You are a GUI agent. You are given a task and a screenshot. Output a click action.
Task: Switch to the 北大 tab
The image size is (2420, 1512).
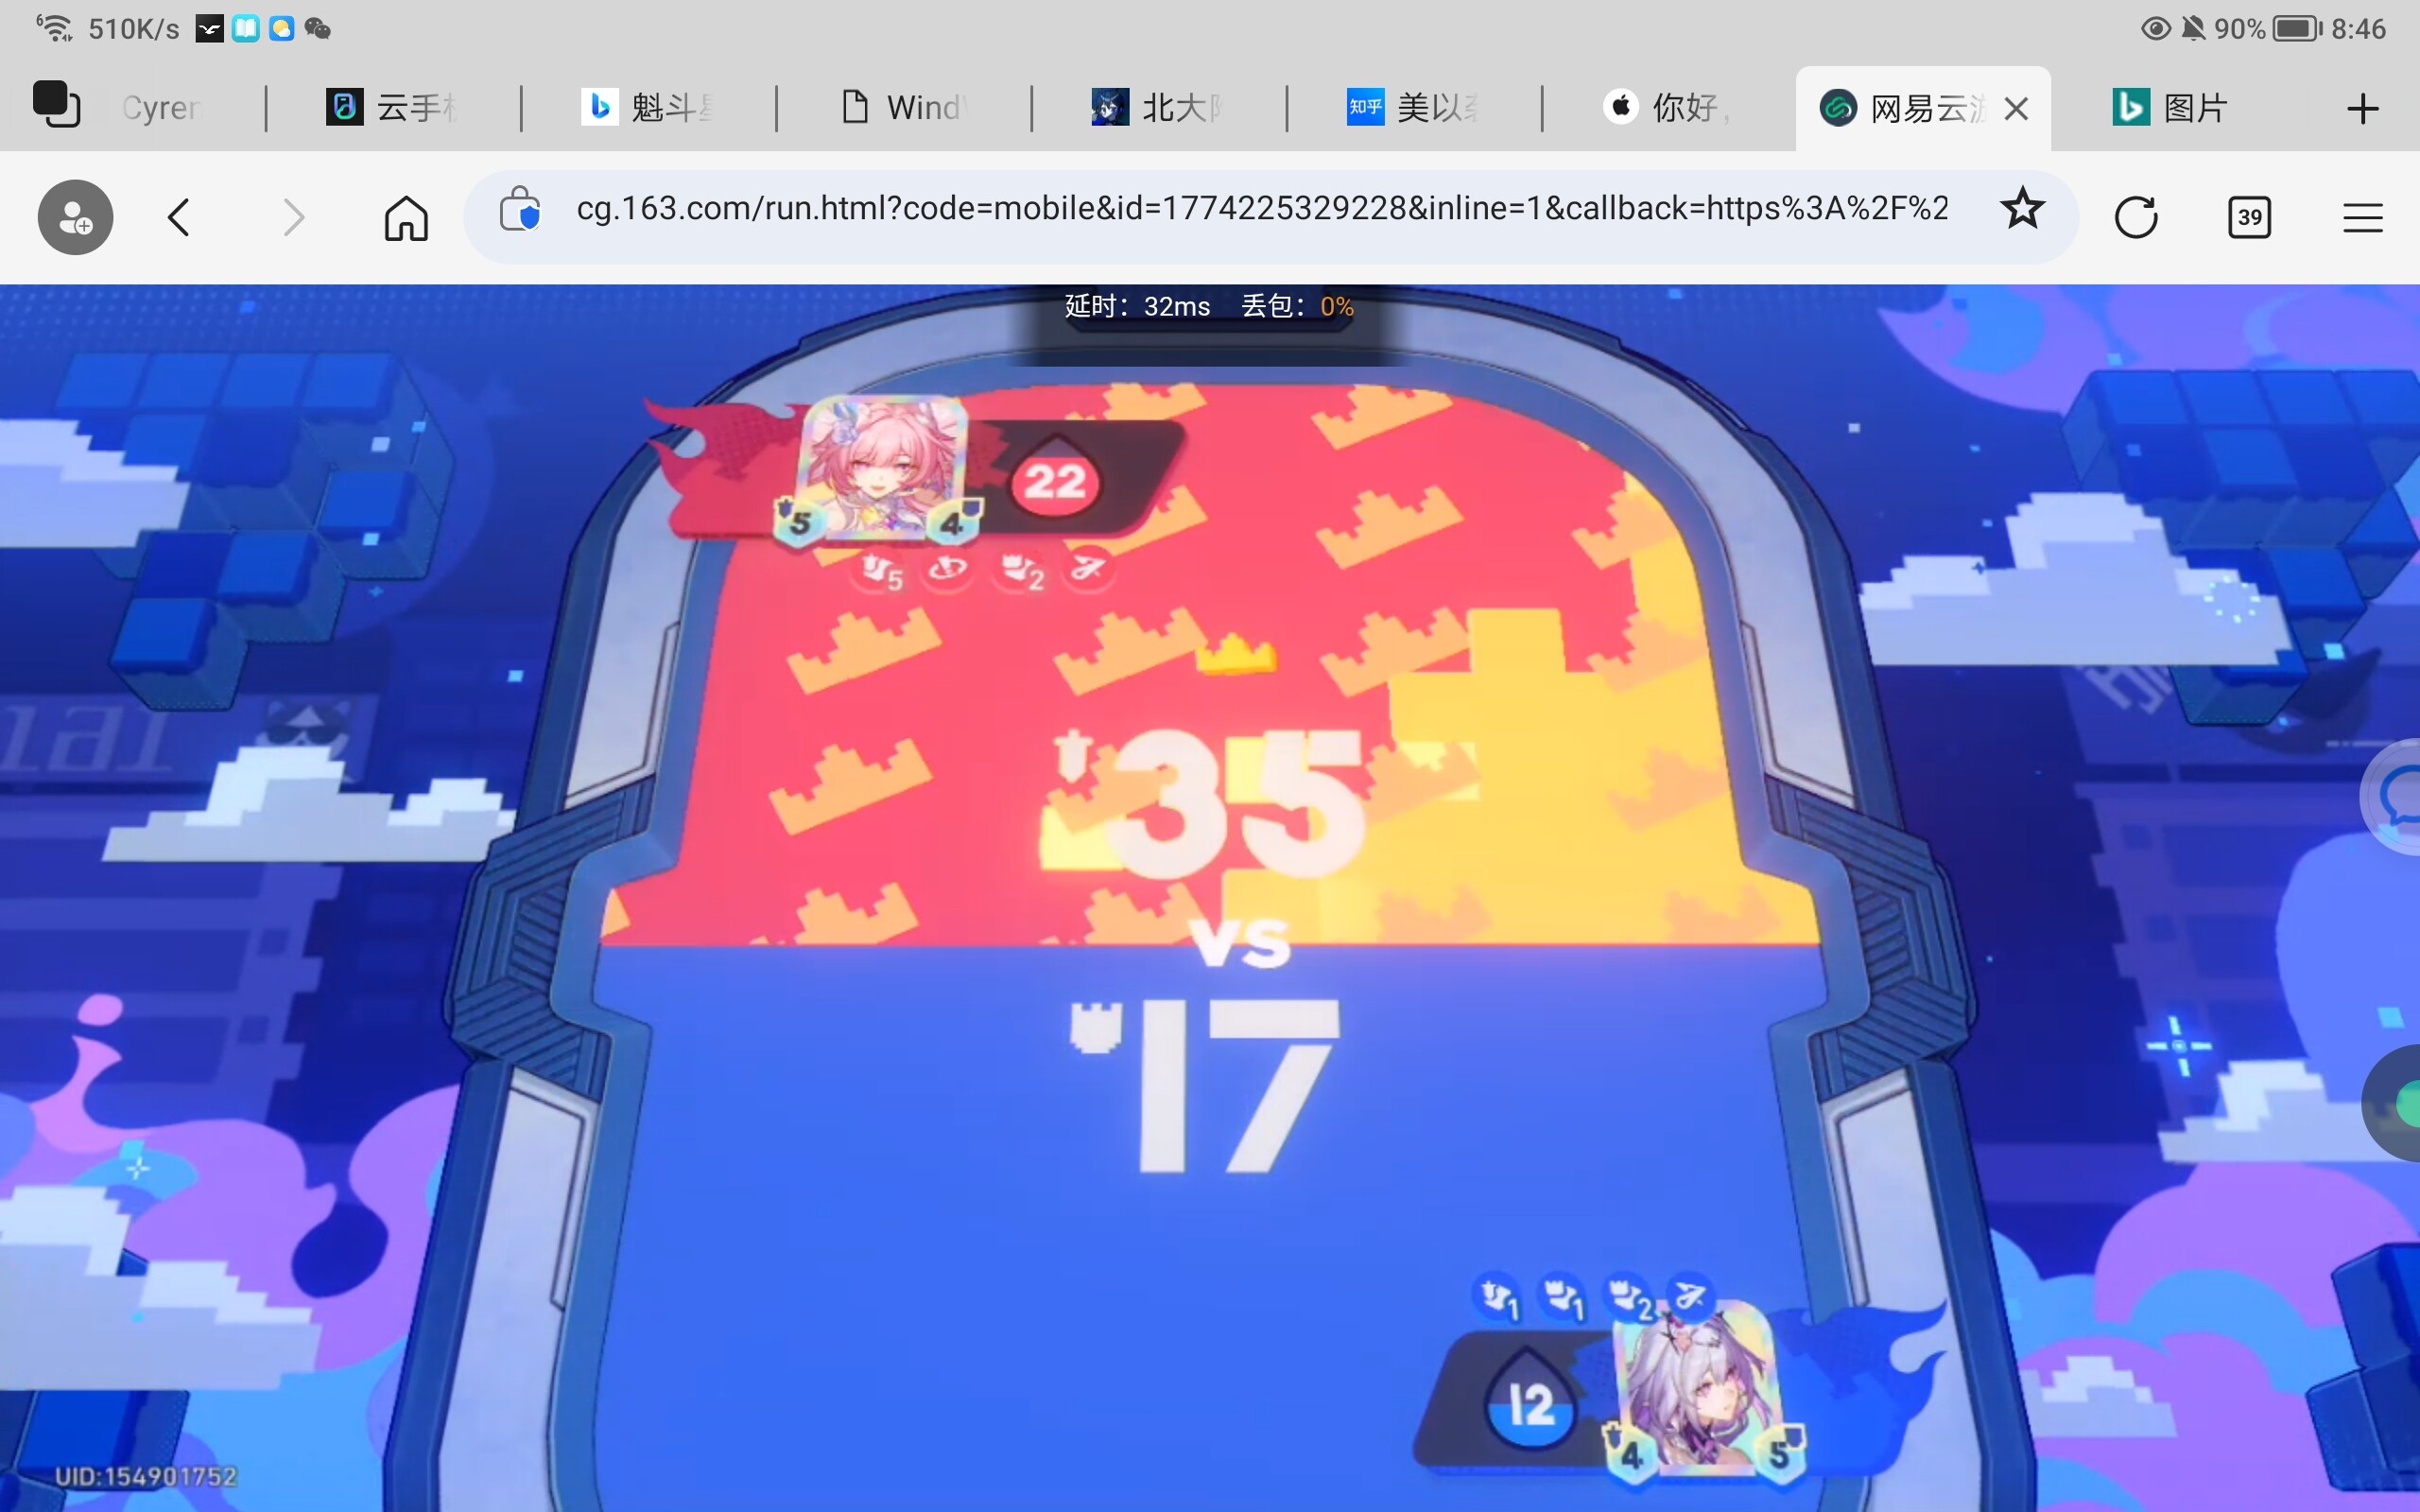click(1160, 107)
